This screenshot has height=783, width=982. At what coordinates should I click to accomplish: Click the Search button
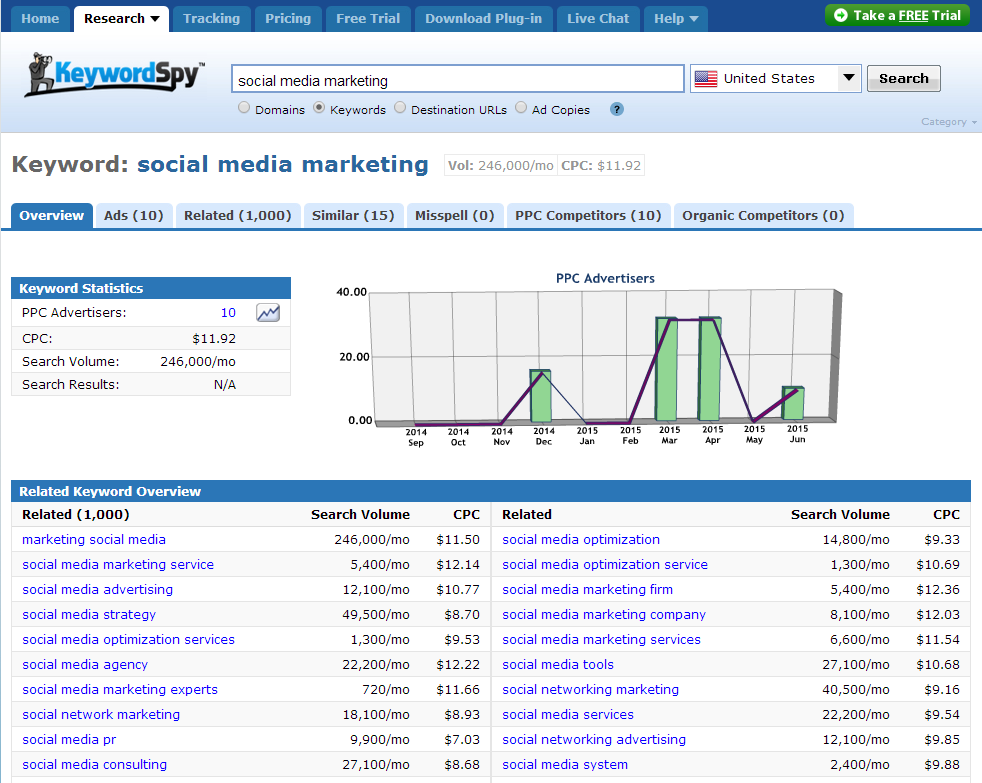(904, 79)
